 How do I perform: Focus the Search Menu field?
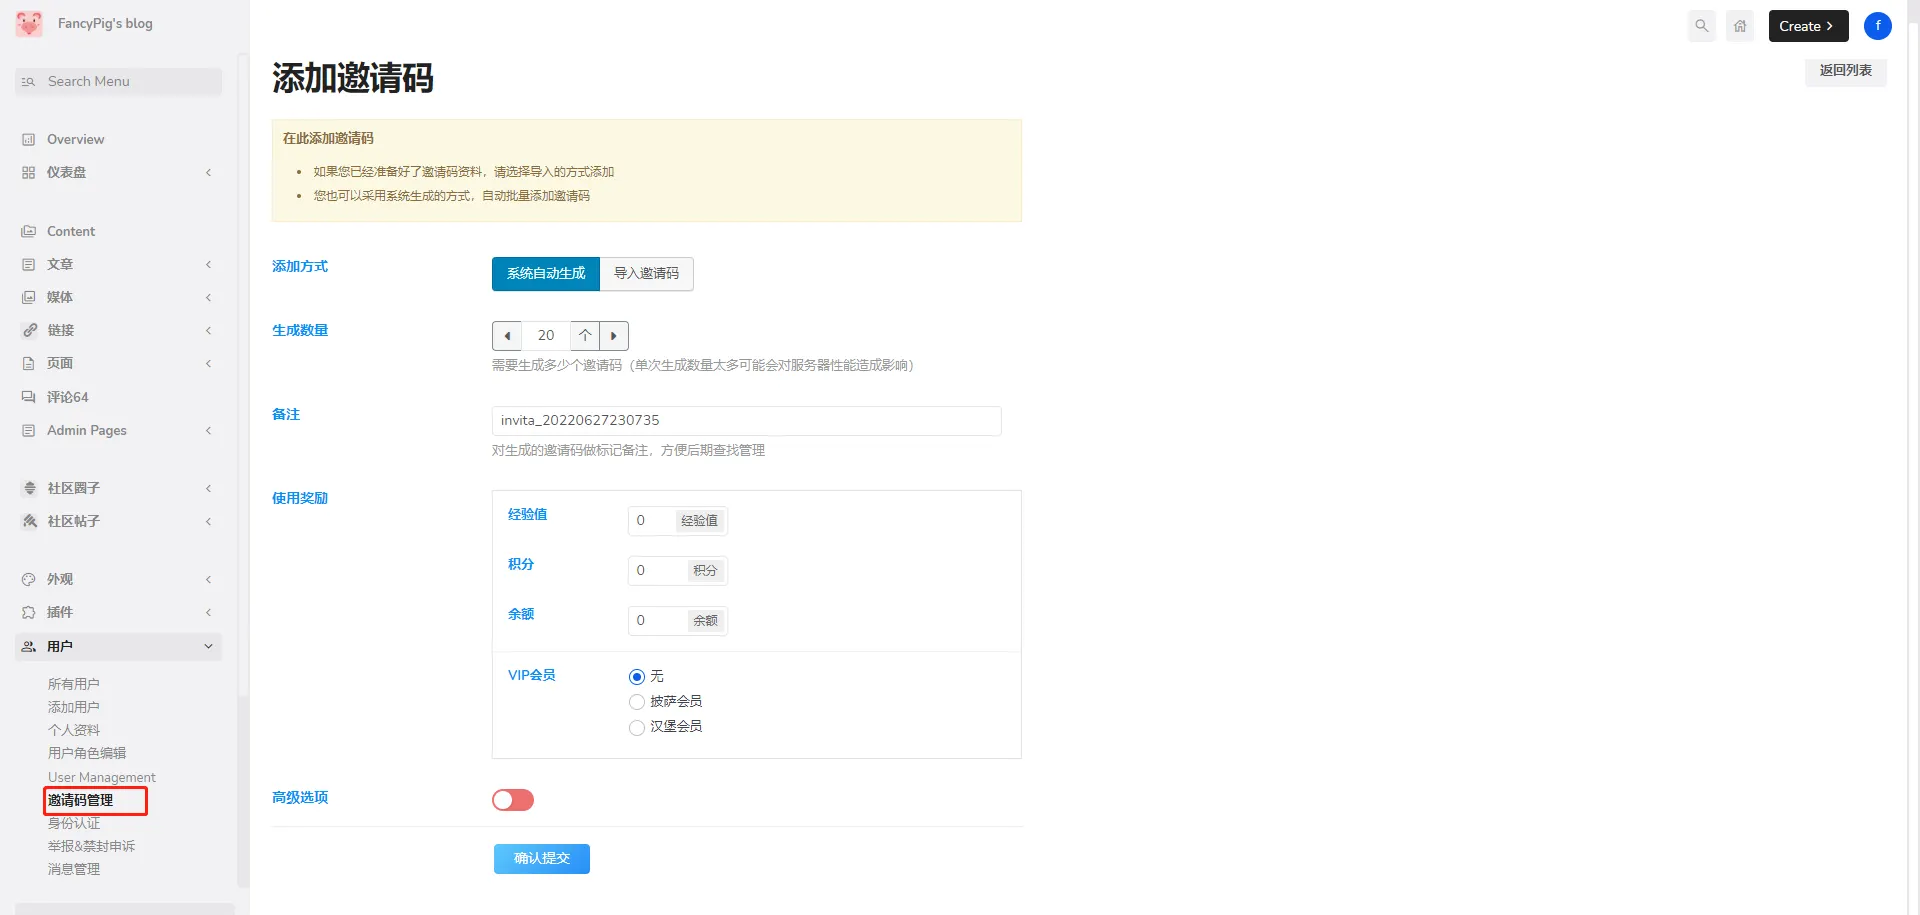pyautogui.click(x=119, y=82)
